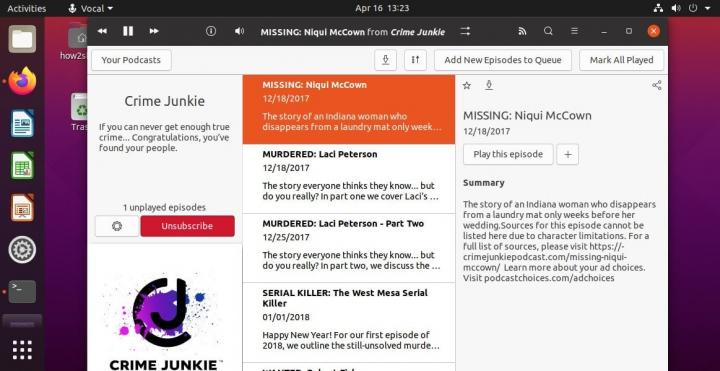This screenshot has height=371, width=720.
Task: Download the selected episode from the details pane
Action: (489, 85)
